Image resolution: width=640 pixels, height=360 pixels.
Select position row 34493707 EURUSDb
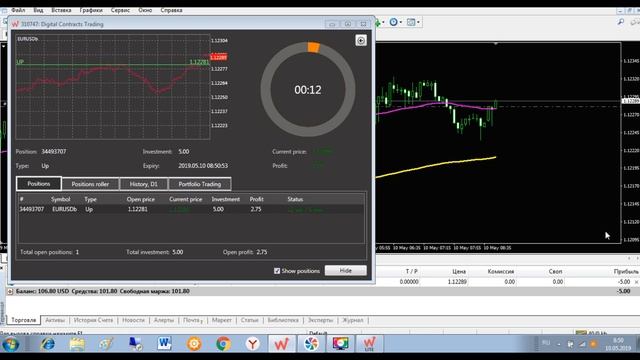tap(191, 209)
